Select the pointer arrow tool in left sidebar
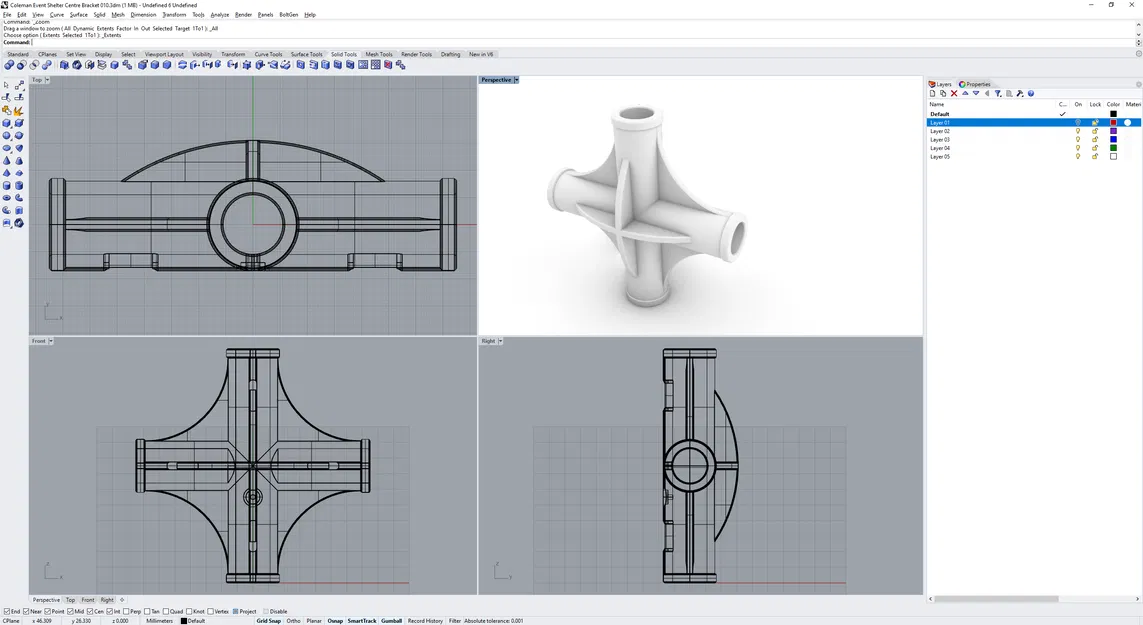The width and height of the screenshot is (1143, 625). [7, 85]
